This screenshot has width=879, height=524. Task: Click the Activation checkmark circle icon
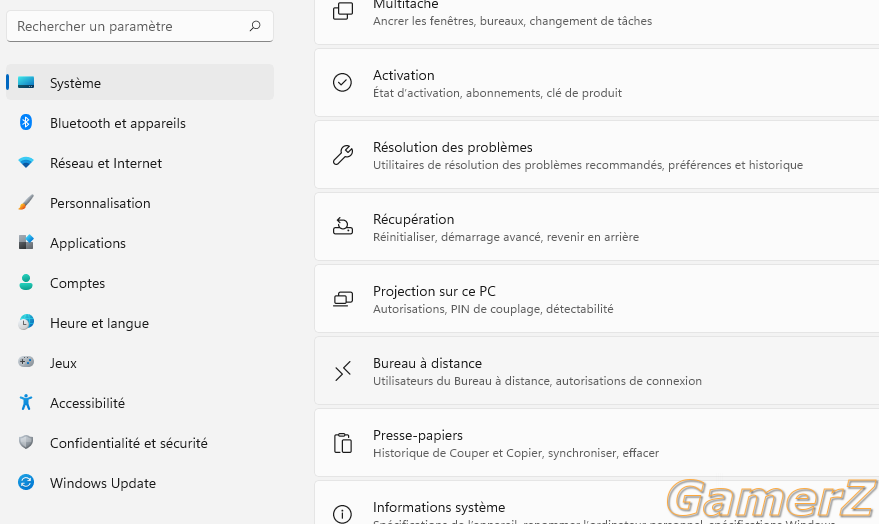343,82
